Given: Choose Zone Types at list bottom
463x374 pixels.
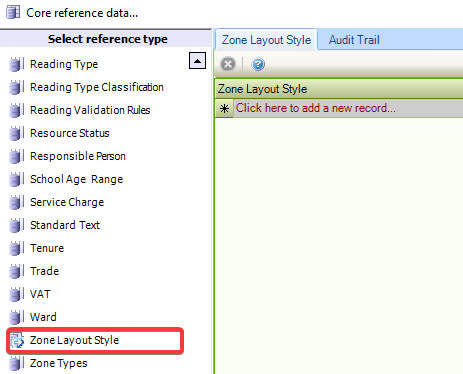Looking at the screenshot, I should coord(59,363).
